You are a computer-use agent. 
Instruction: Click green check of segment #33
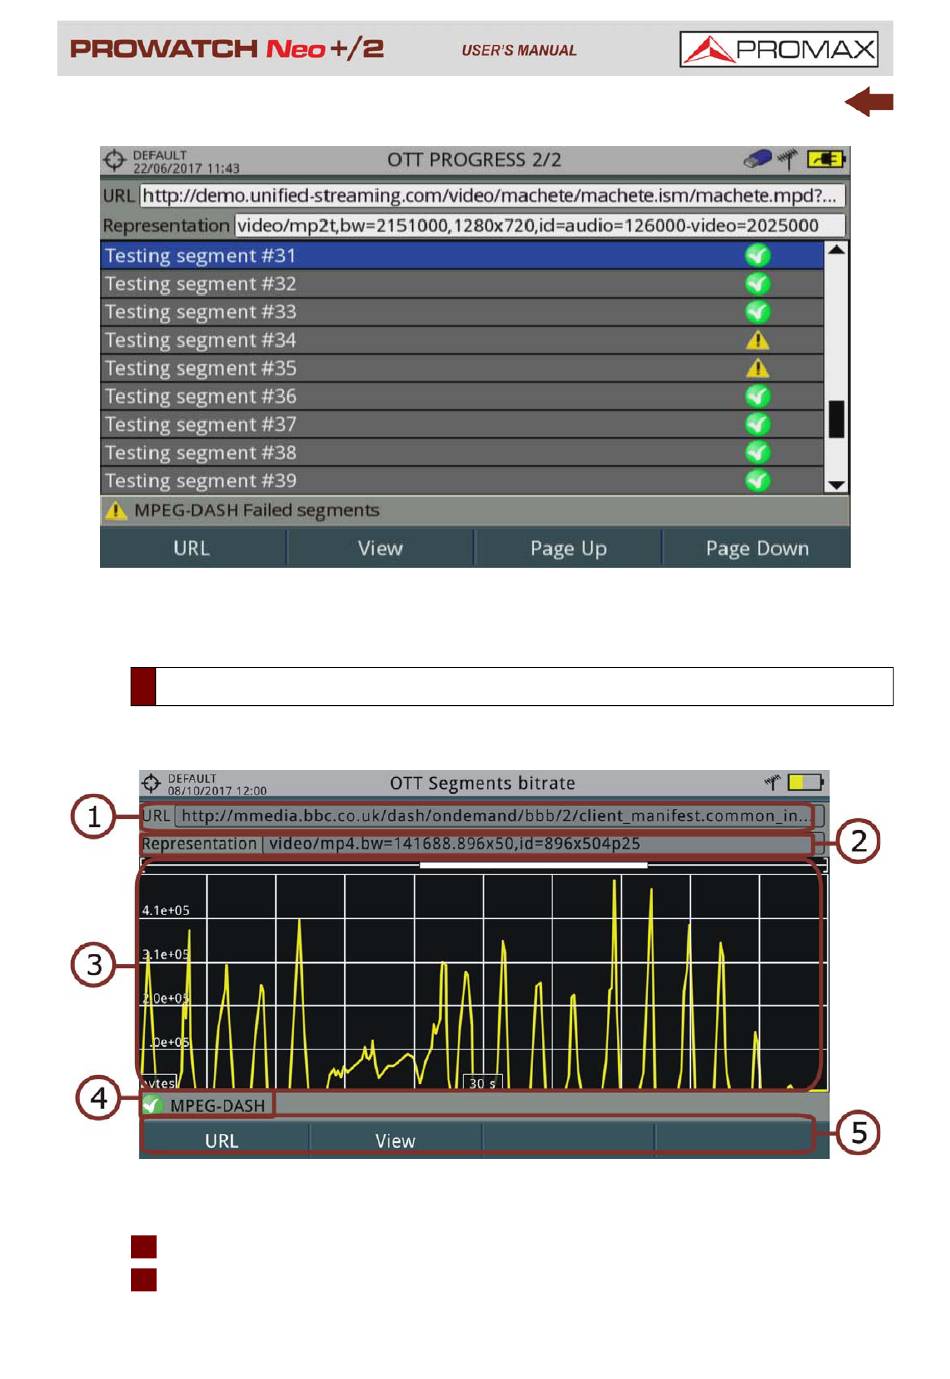point(758,311)
